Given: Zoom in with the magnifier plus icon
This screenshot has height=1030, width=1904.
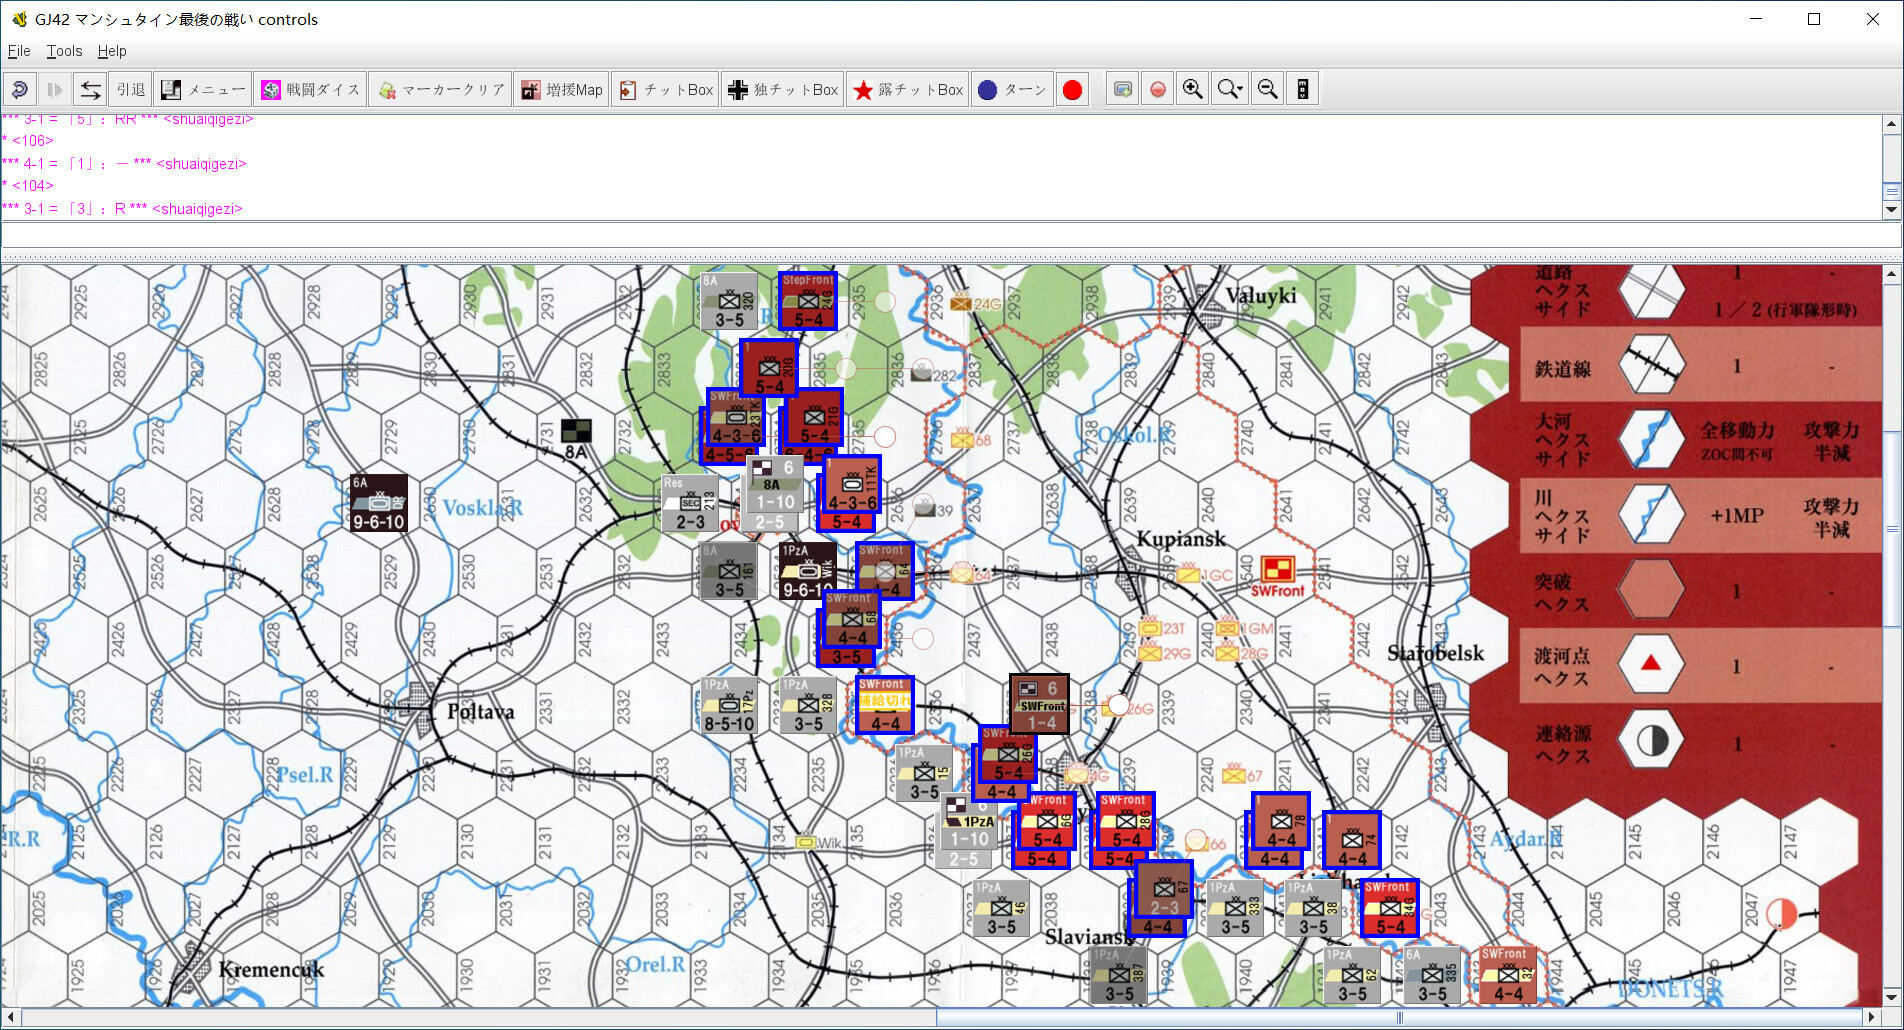Looking at the screenshot, I should [1193, 90].
